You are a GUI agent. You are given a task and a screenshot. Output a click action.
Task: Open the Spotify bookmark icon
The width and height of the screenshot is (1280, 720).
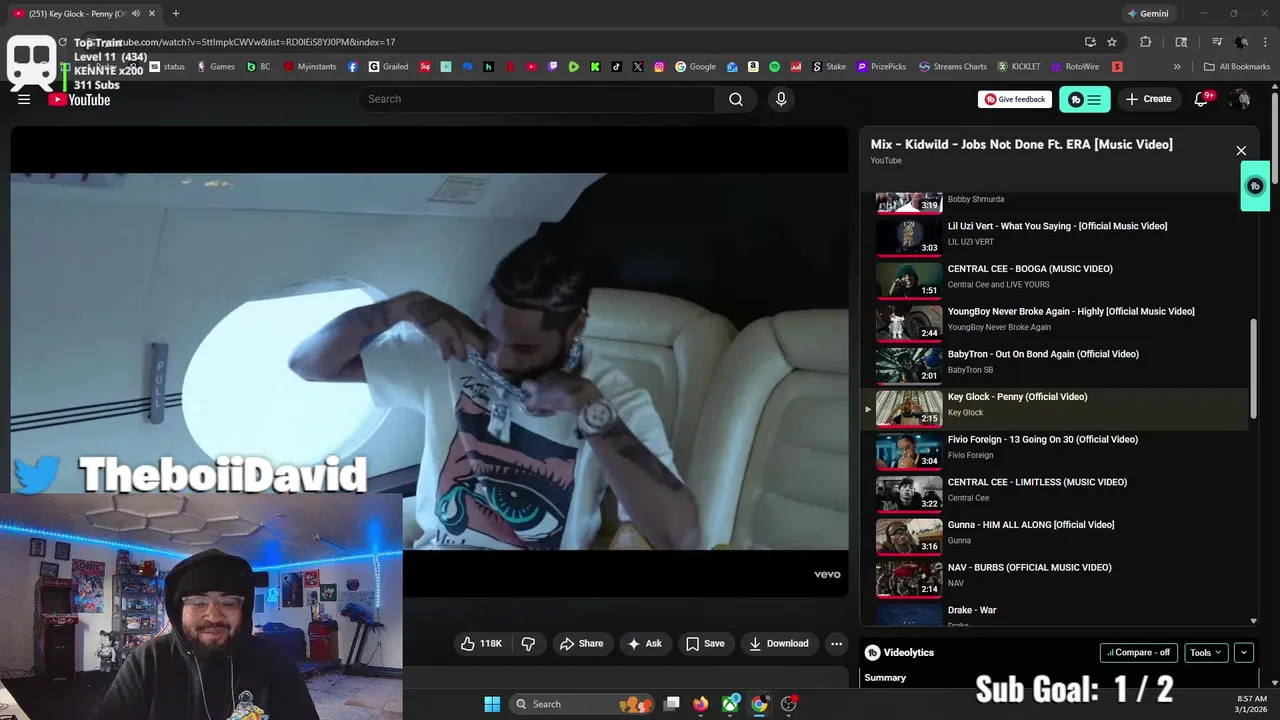coord(775,67)
